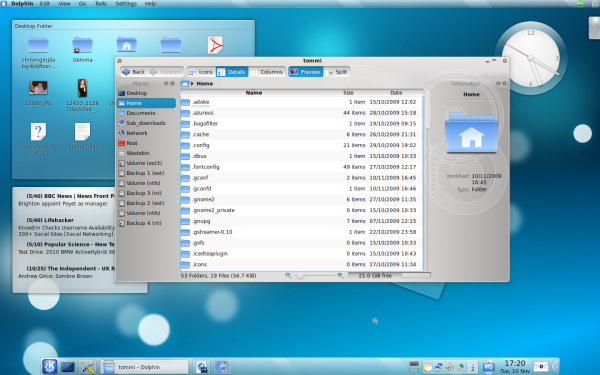
Task: Click the show desktop icon in panel
Action: [x=67, y=367]
